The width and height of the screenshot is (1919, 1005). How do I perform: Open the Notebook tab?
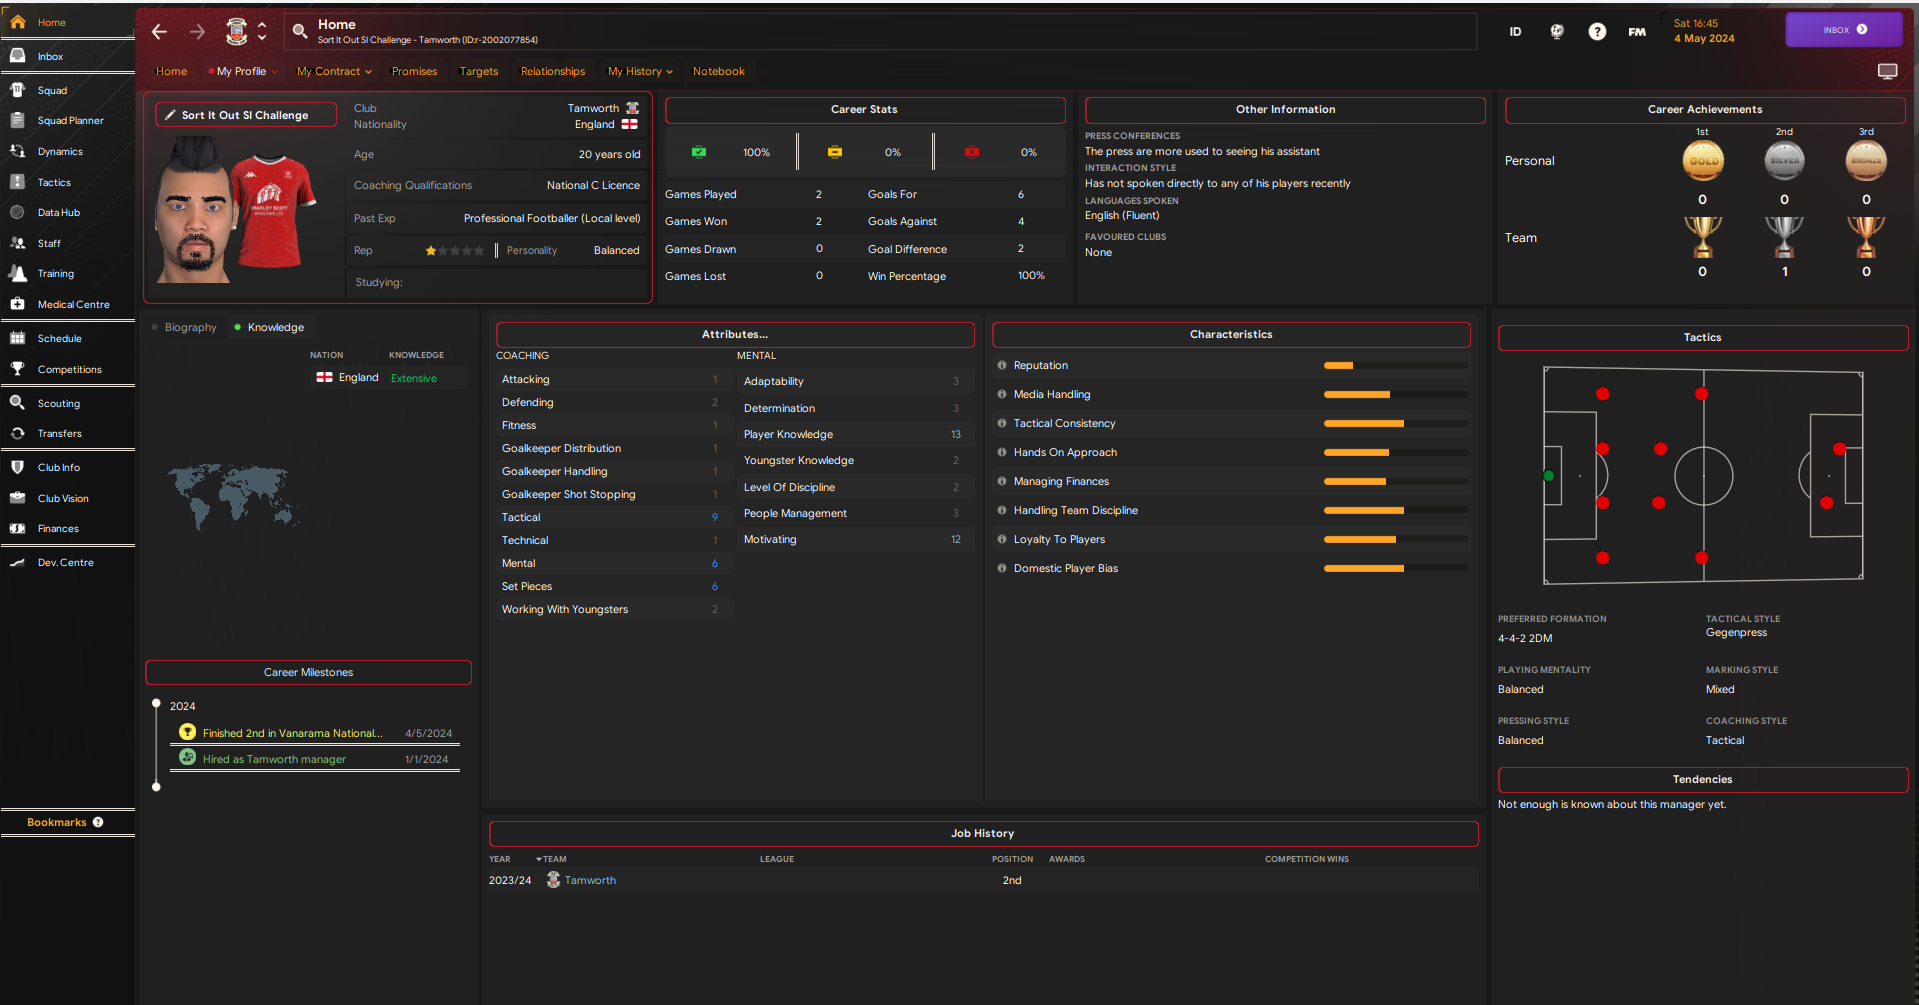(x=718, y=71)
